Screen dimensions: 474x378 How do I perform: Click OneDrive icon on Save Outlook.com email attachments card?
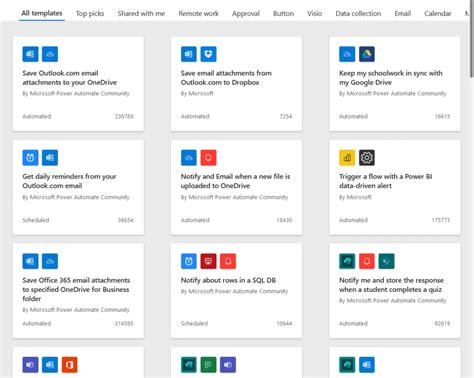(50, 54)
